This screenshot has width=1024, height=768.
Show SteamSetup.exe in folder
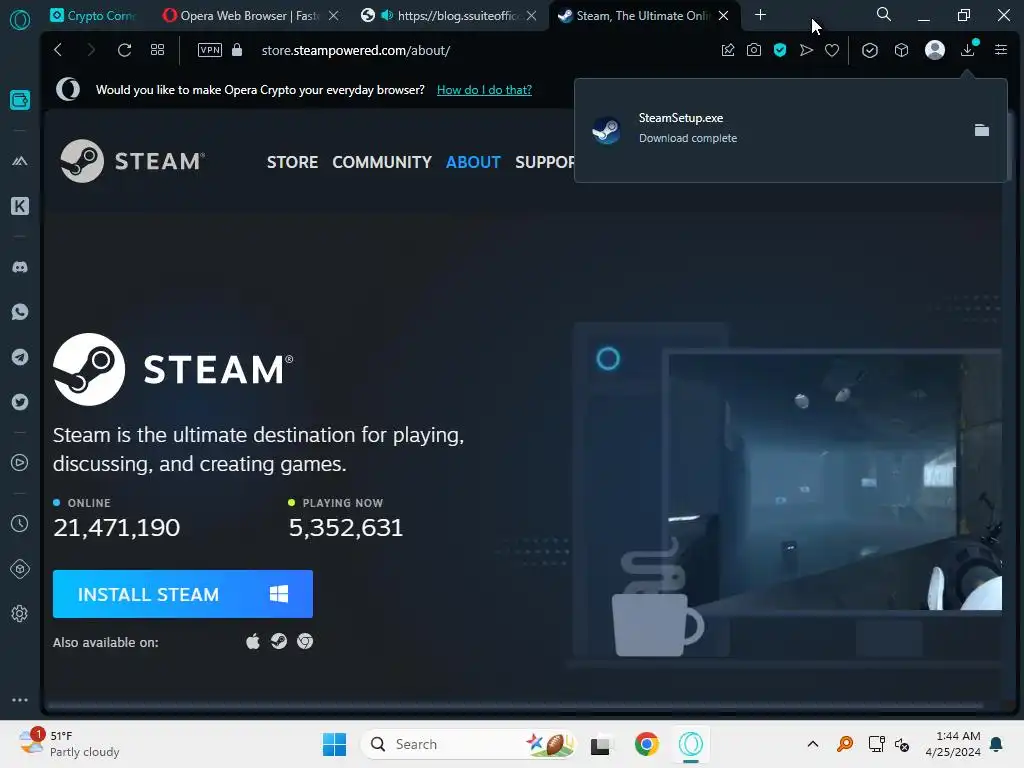click(982, 130)
